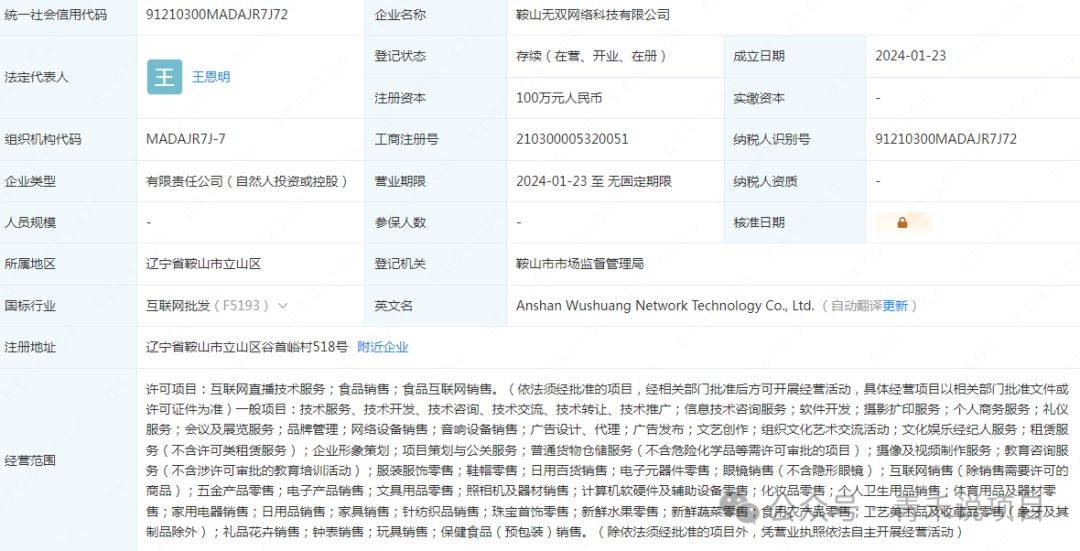1080x551 pixels.
Task: Select organization code MADAJR7J-7
Action: pyautogui.click(x=186, y=139)
